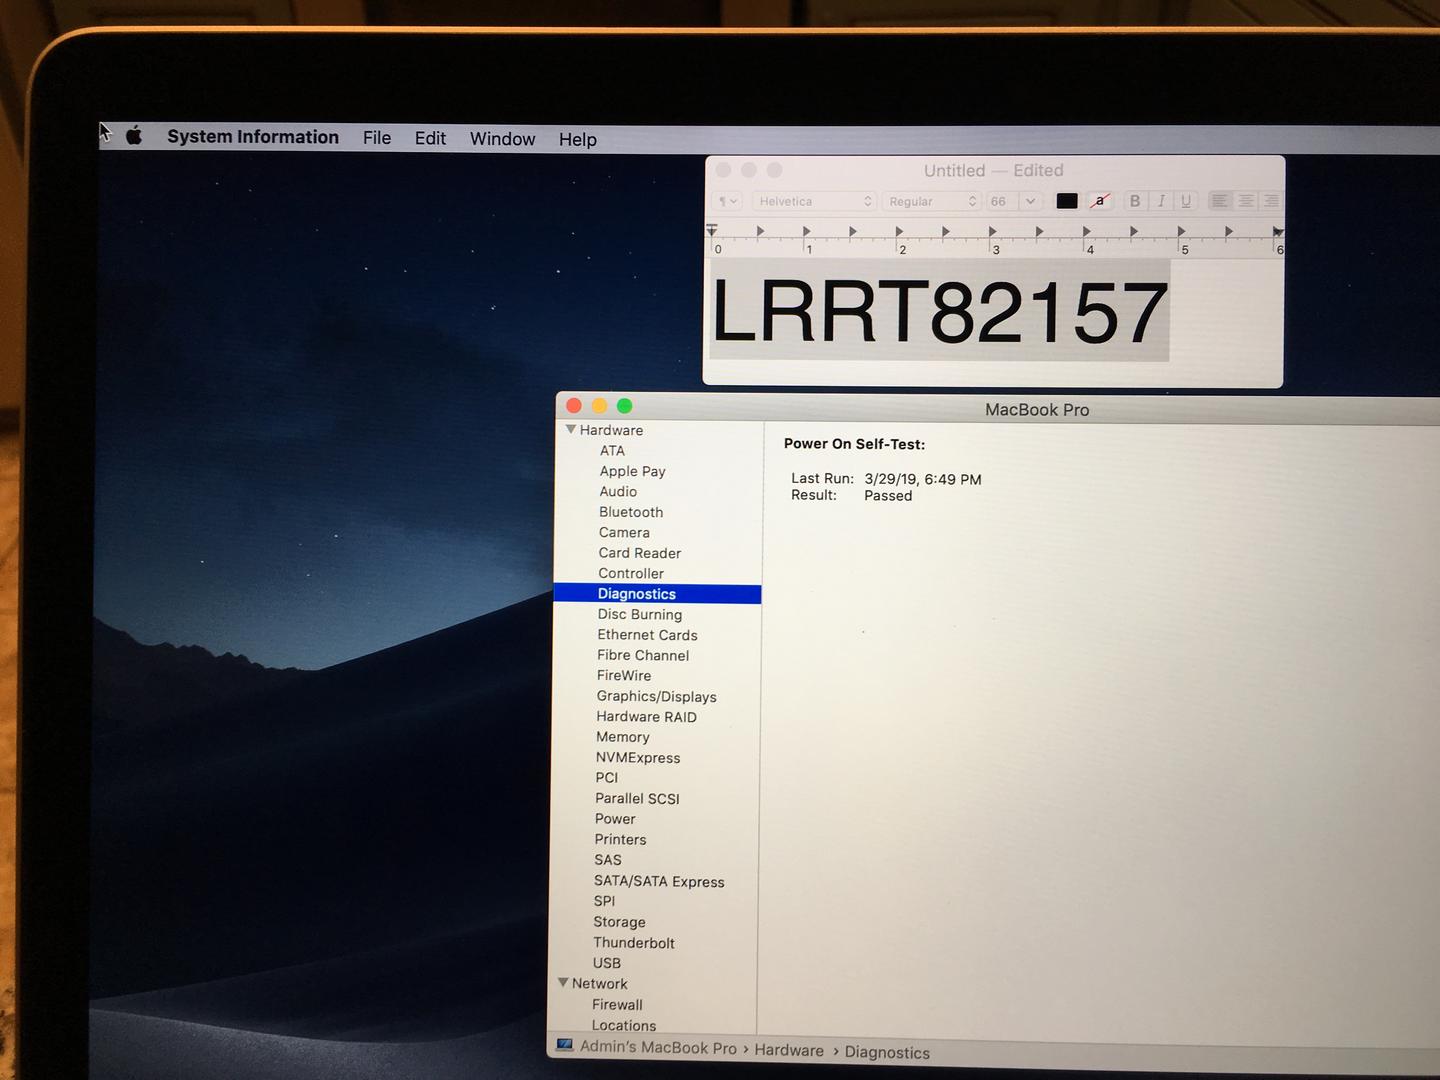Open the font size dropdown arrow
1440x1080 pixels.
click(x=1030, y=201)
